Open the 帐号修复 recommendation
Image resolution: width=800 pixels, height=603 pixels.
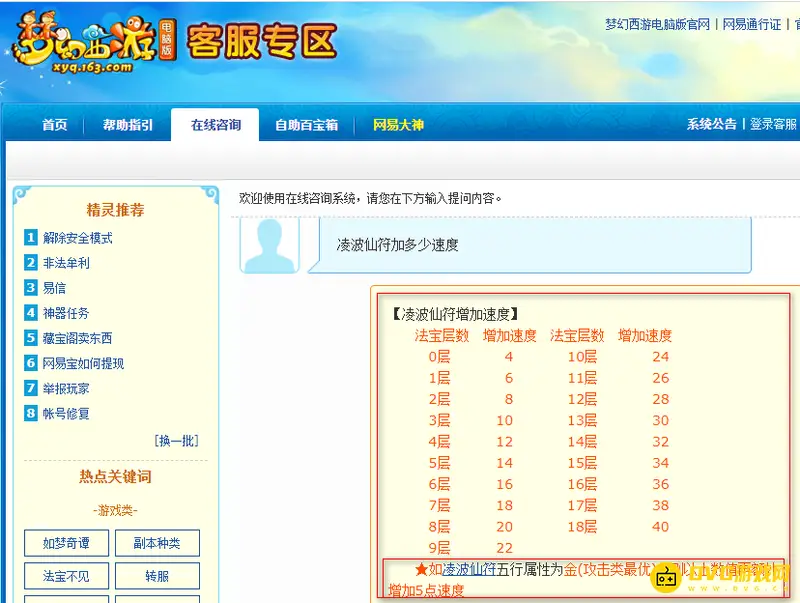66,413
